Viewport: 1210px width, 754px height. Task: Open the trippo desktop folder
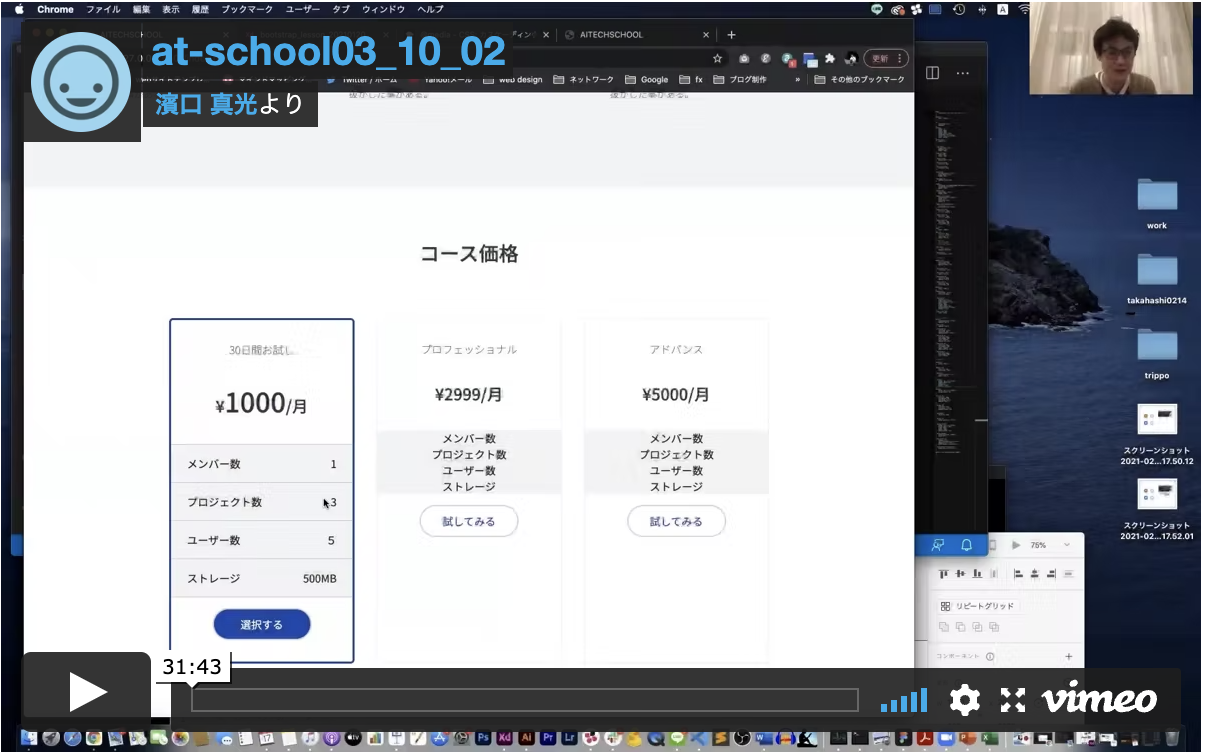click(x=1157, y=352)
